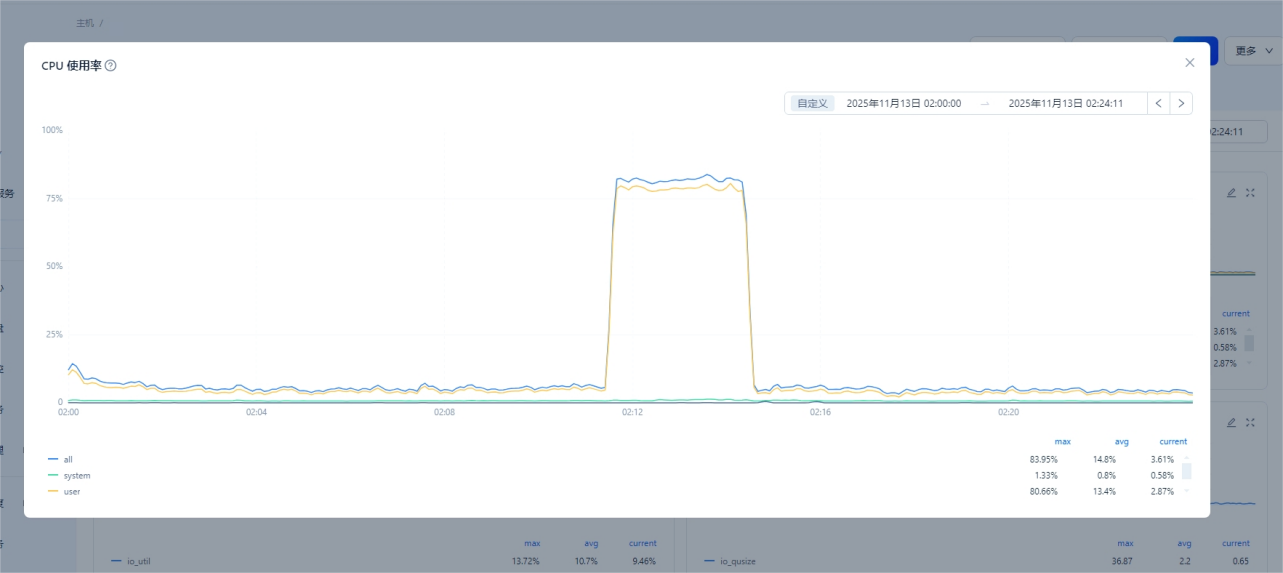The image size is (1283, 573).
Task: Sort legend by max column
Action: click(x=1062, y=441)
